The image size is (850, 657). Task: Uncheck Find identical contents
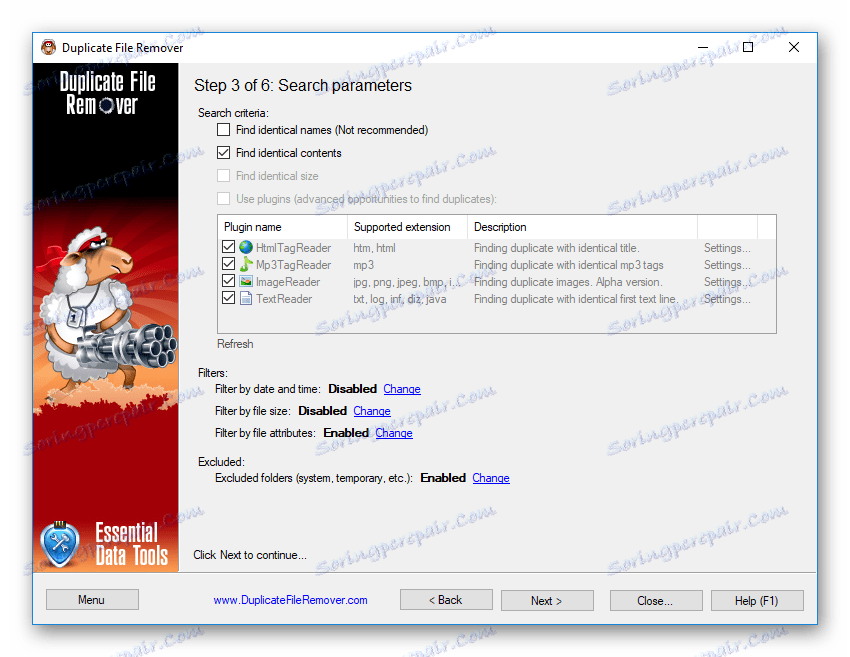223,153
